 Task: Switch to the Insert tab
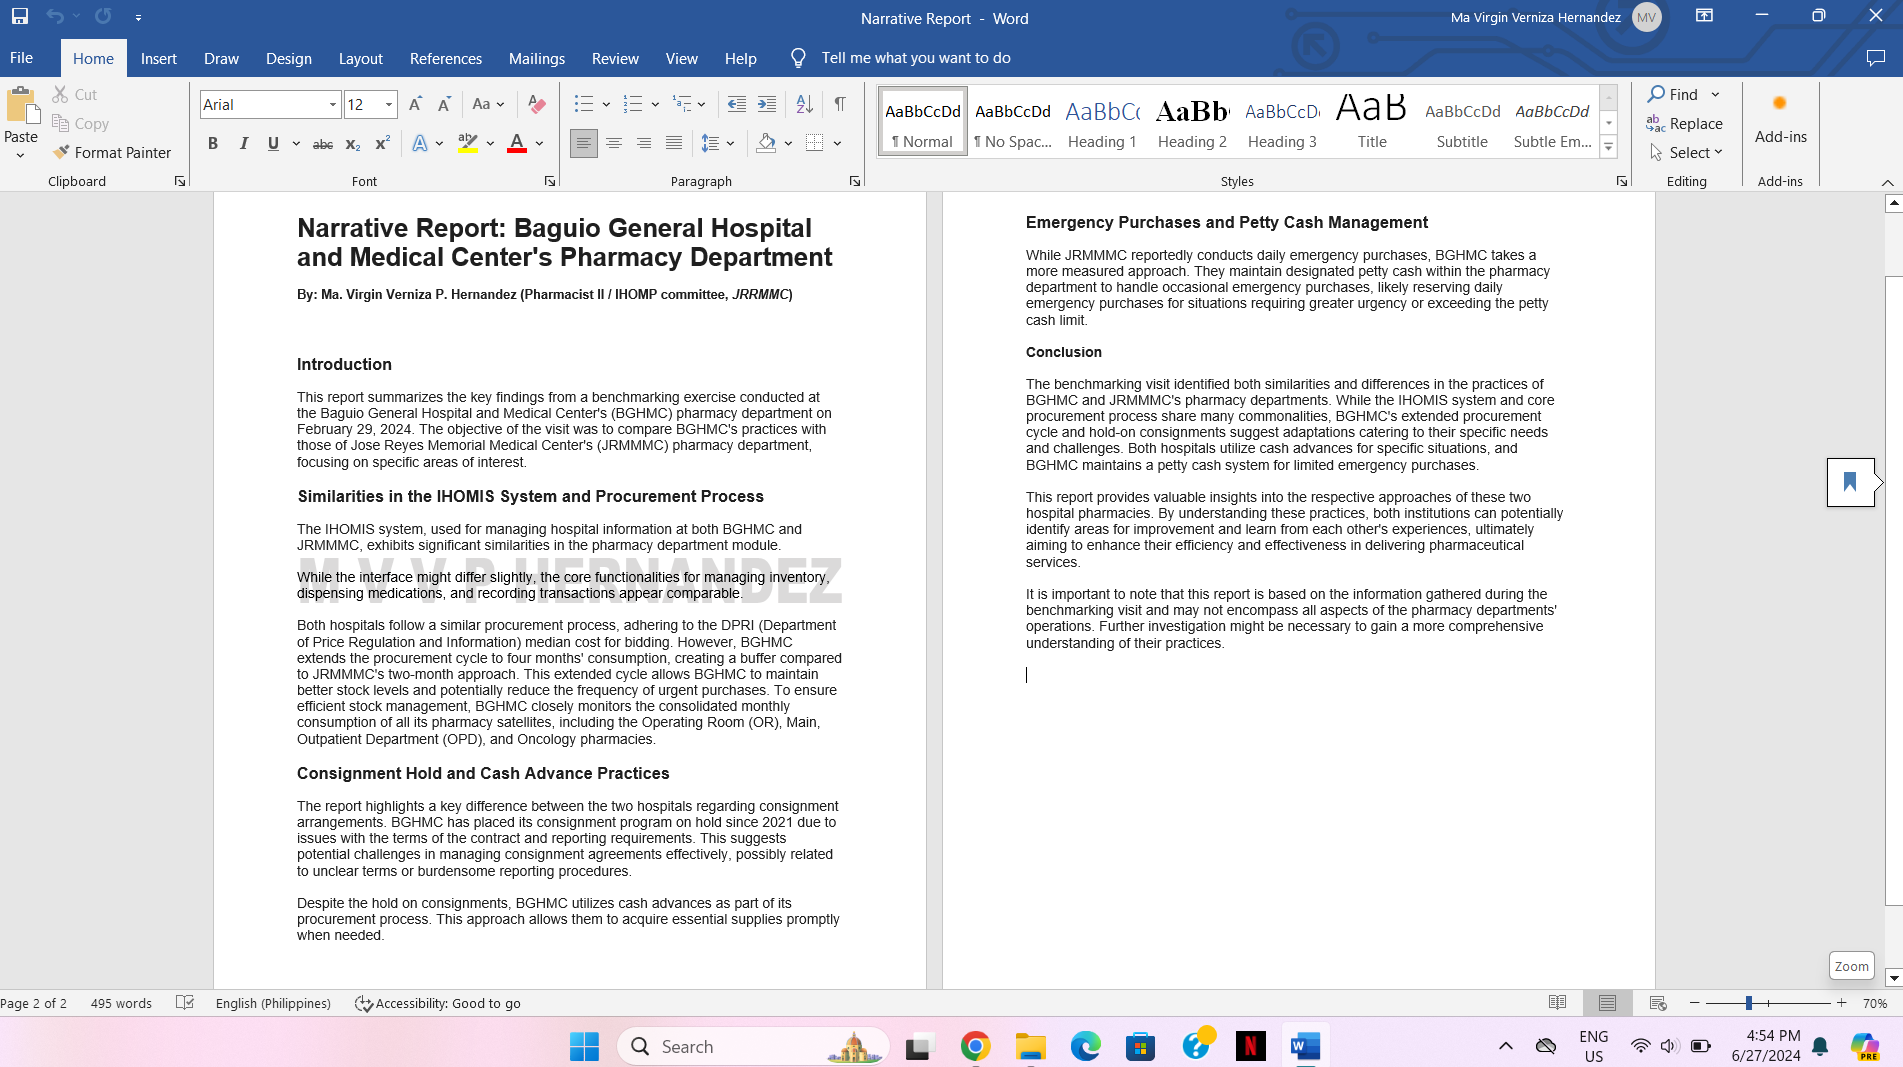coord(158,58)
